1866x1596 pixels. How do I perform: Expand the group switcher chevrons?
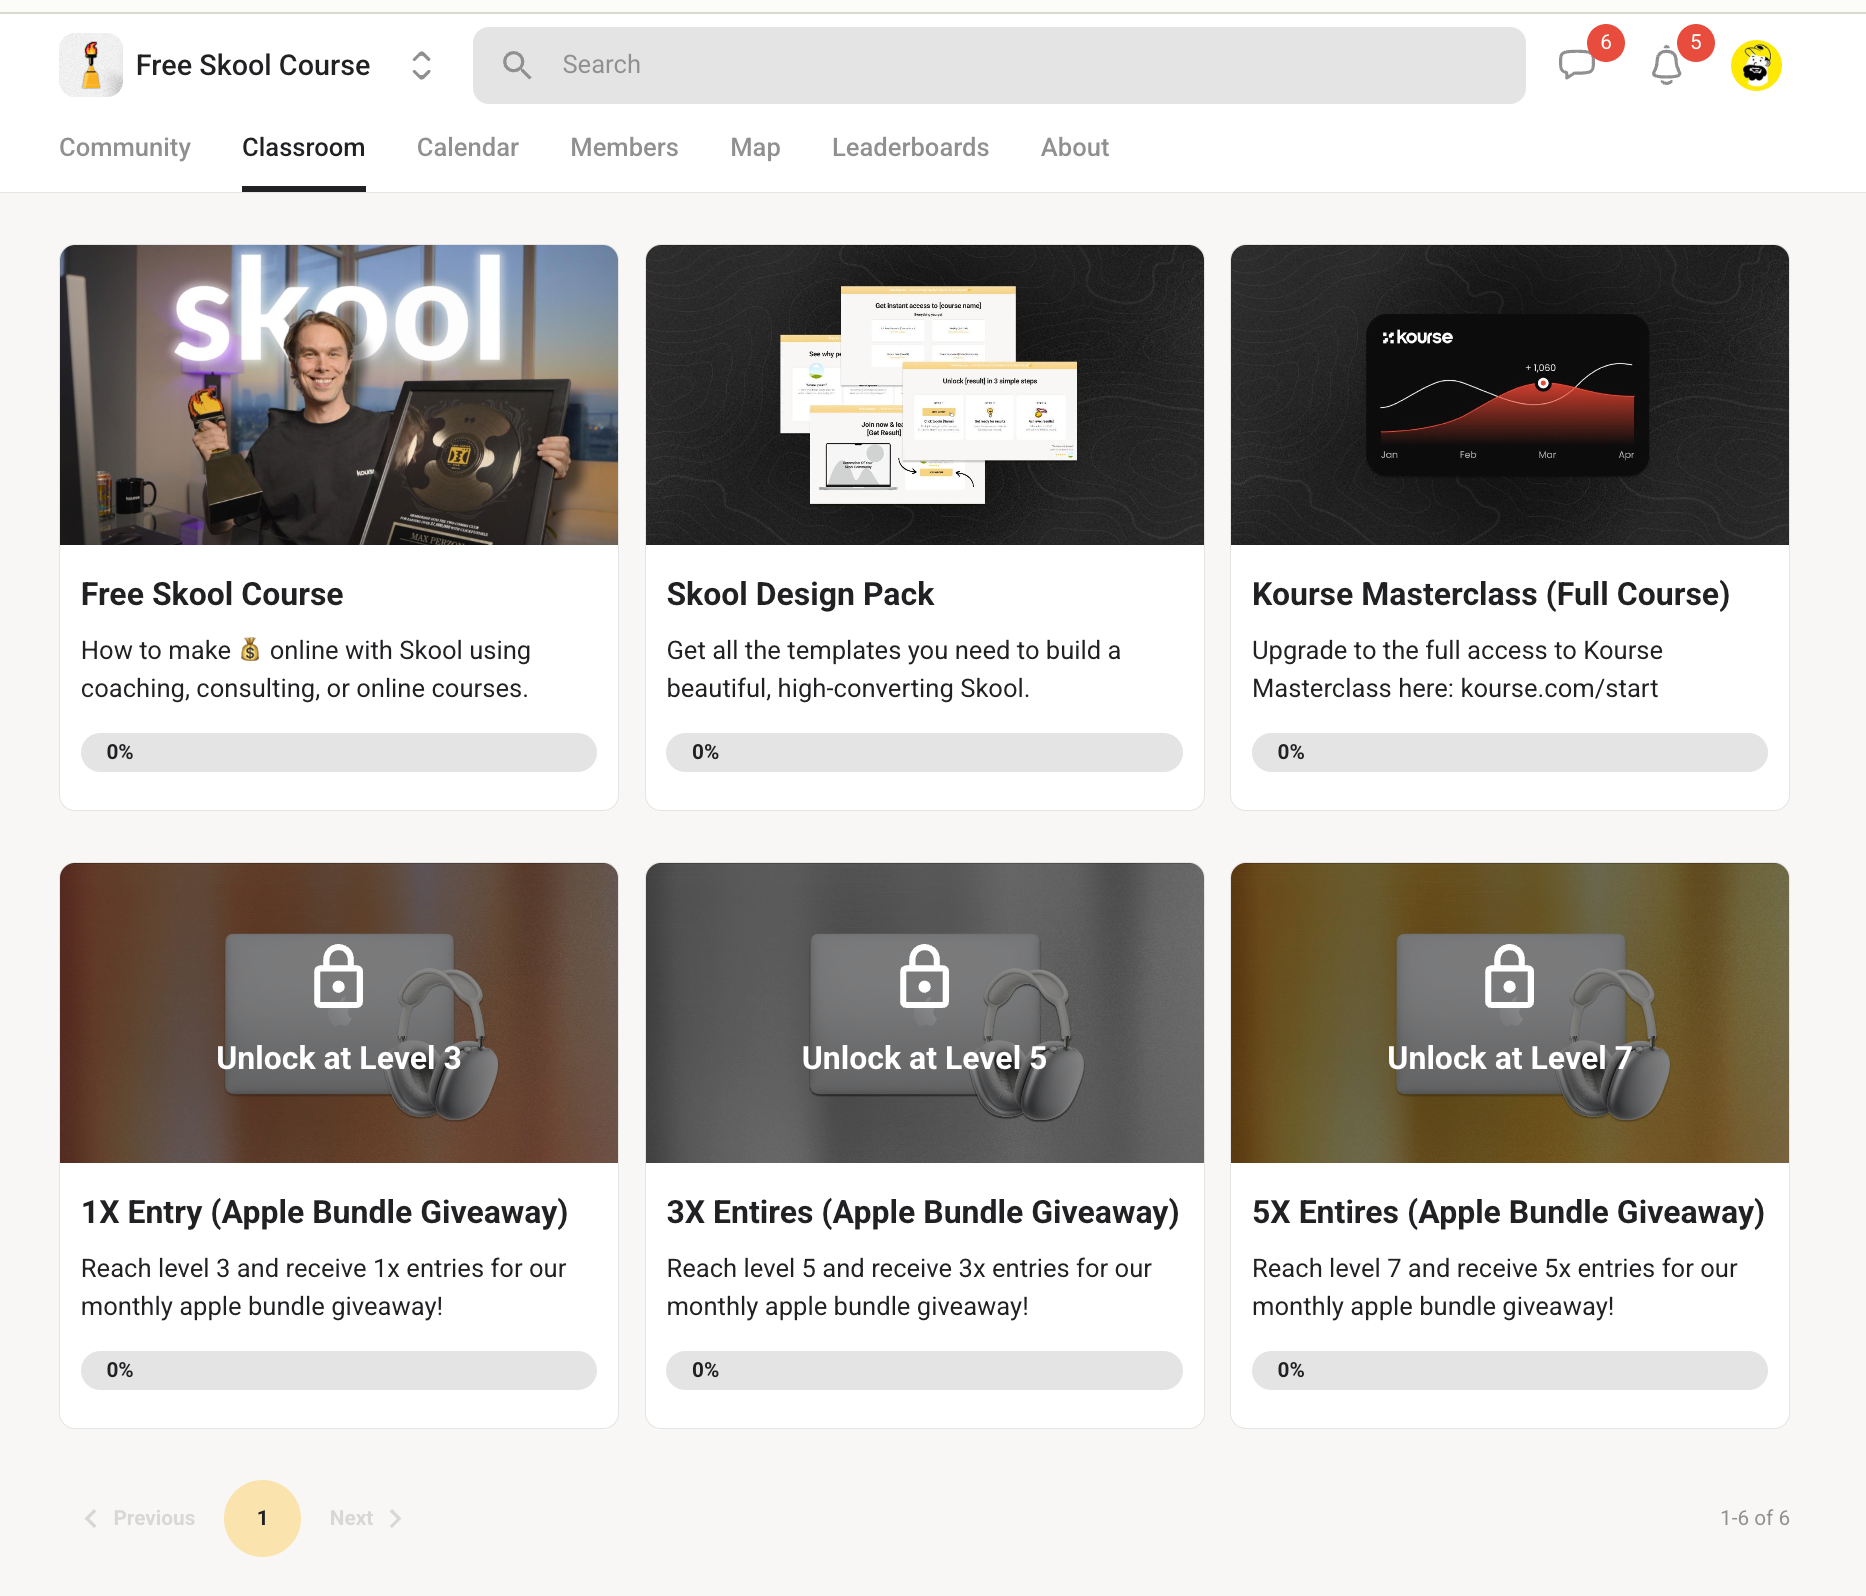pyautogui.click(x=421, y=65)
